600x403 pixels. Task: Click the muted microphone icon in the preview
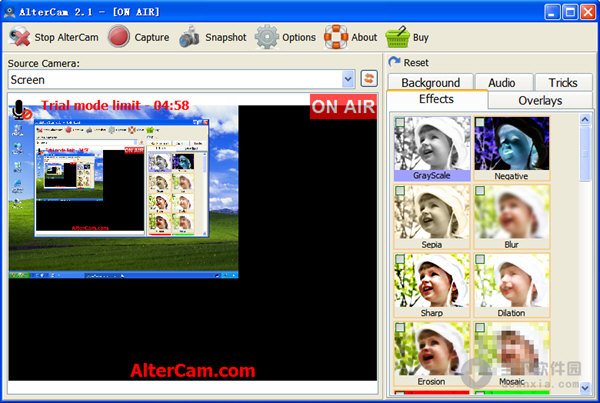click(x=21, y=110)
